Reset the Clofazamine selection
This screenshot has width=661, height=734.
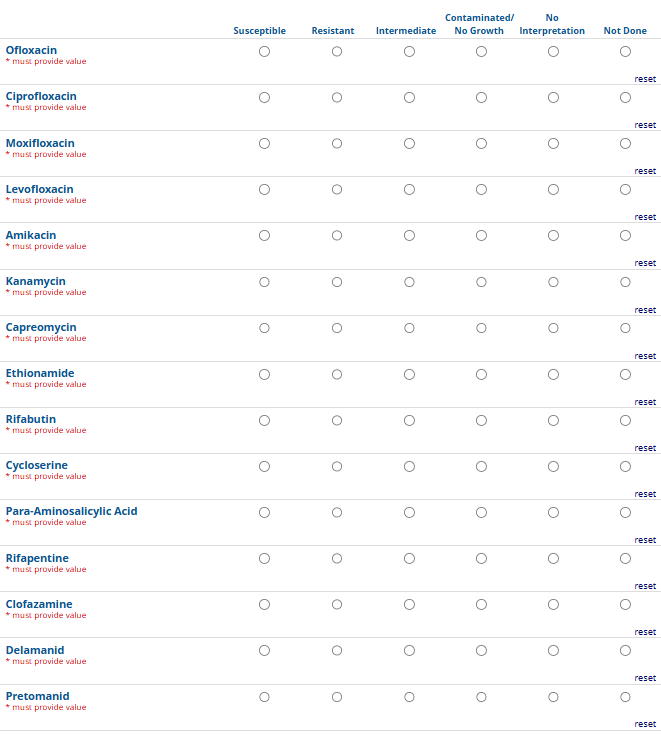[645, 632]
